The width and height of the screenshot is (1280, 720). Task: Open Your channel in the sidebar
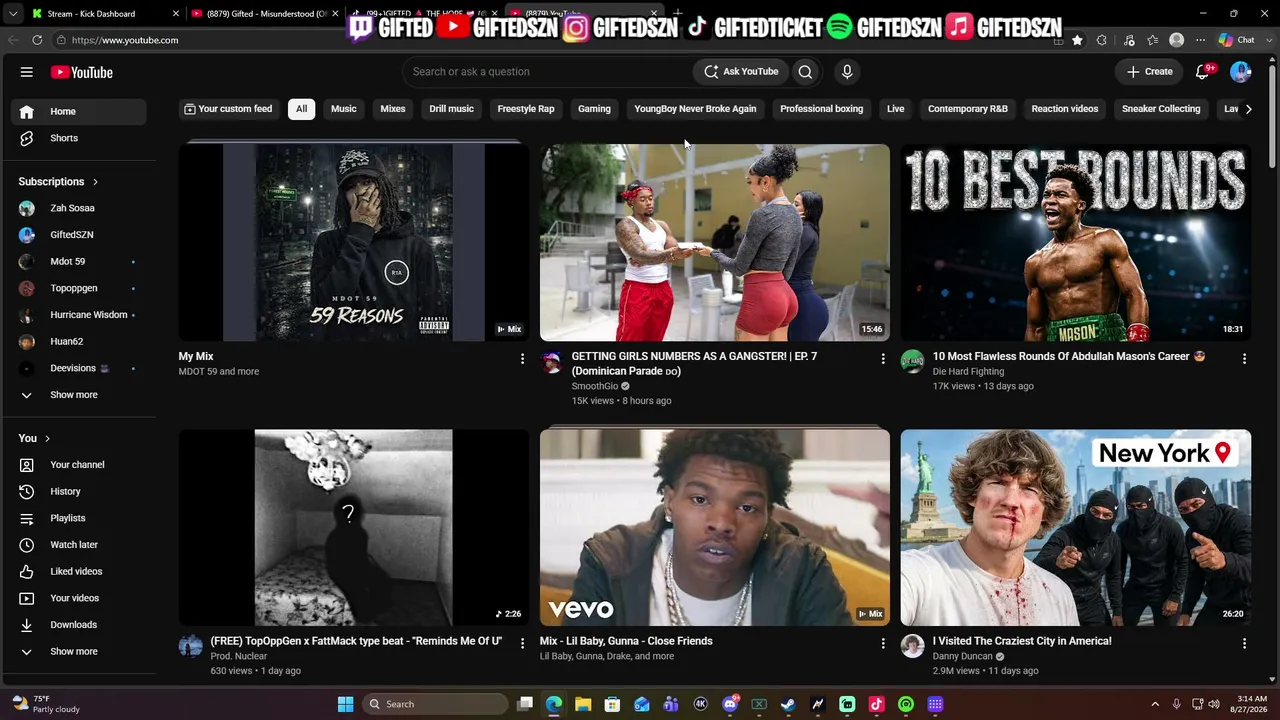(x=79, y=465)
